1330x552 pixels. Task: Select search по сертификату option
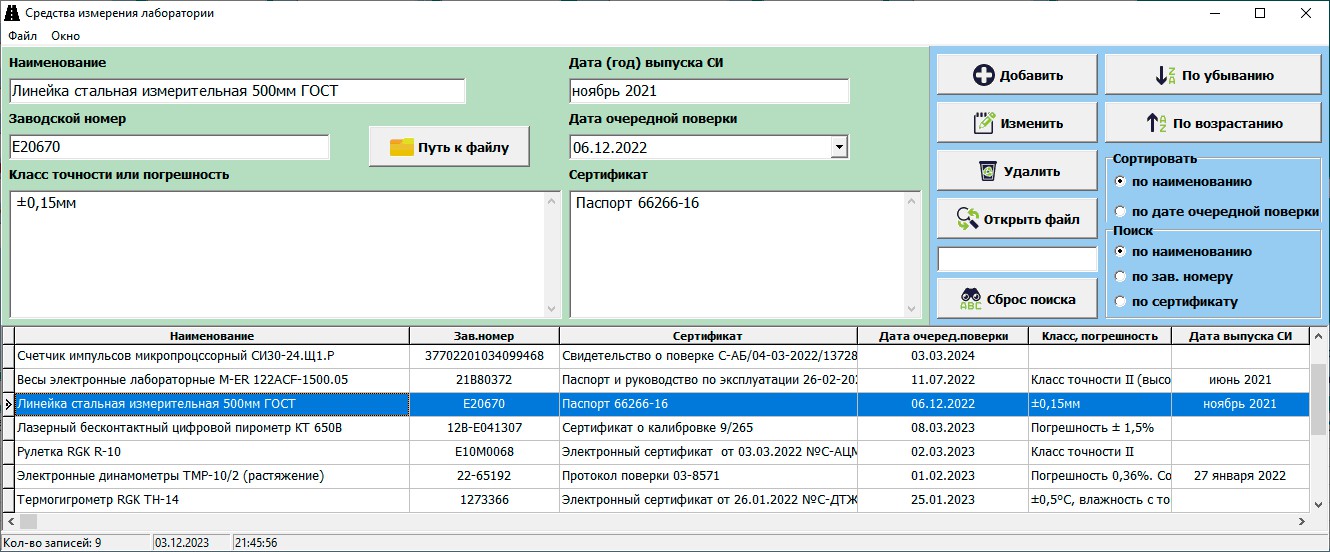point(1120,302)
